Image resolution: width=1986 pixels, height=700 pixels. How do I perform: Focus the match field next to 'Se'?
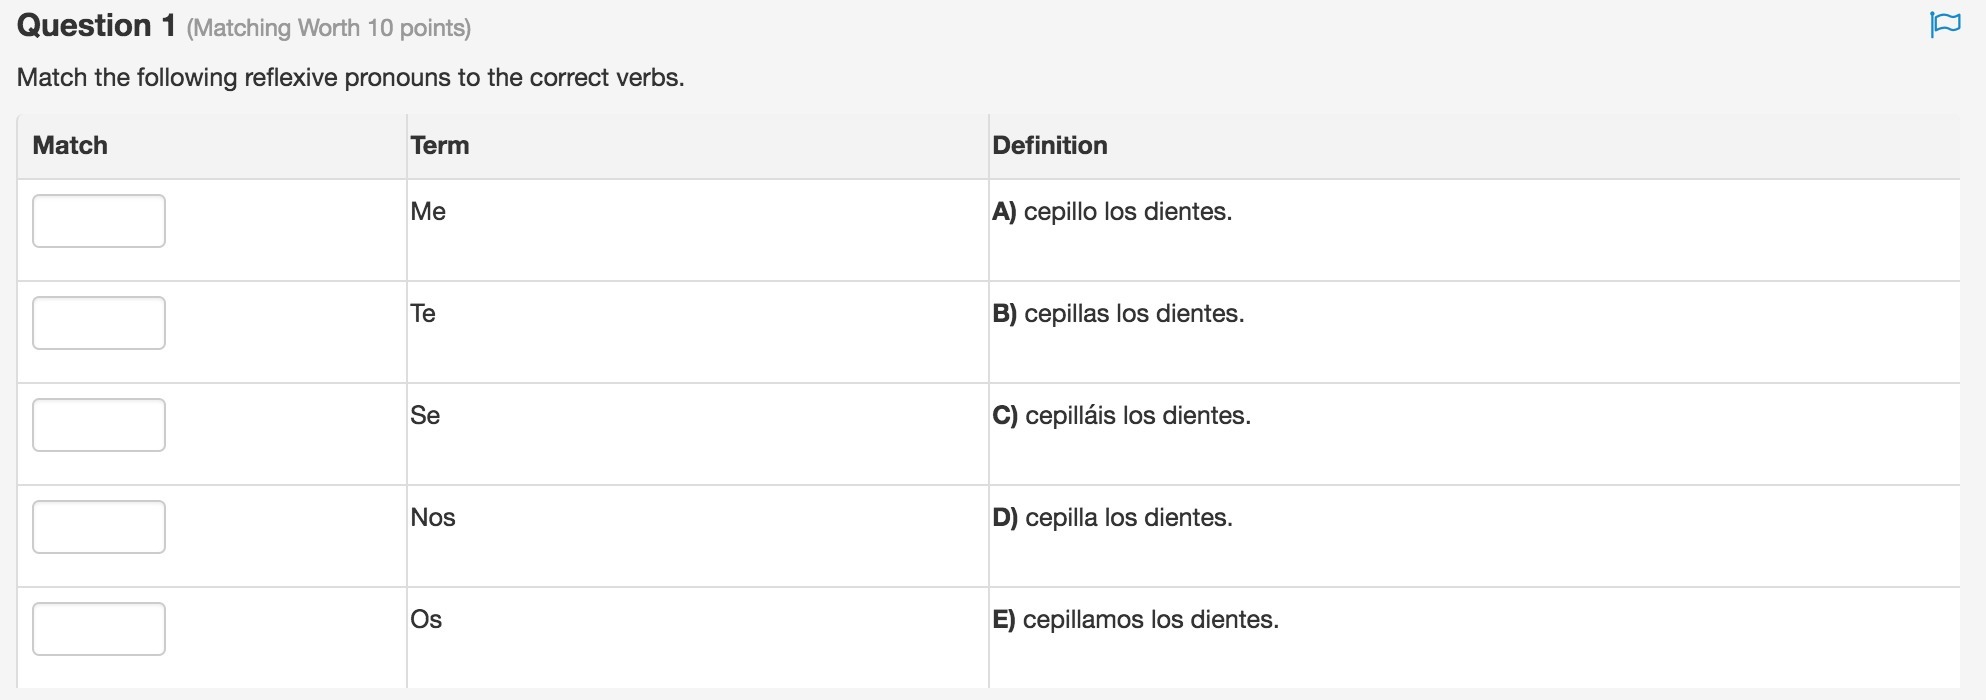coord(99,425)
